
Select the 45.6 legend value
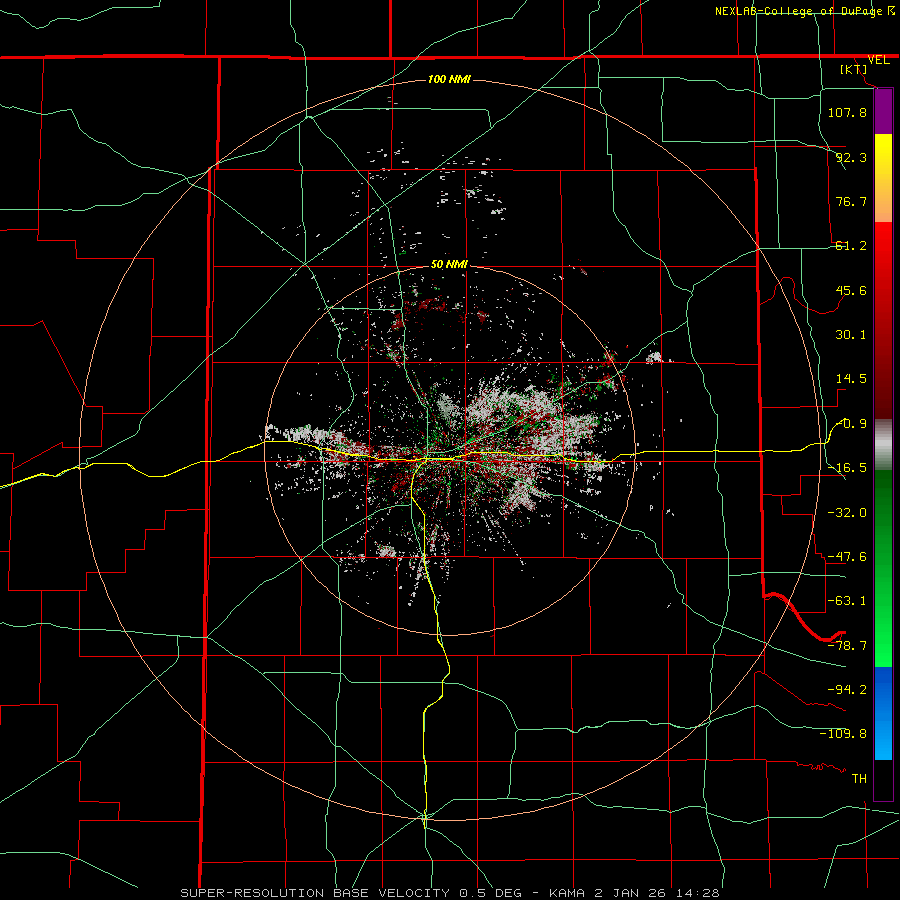point(851,290)
